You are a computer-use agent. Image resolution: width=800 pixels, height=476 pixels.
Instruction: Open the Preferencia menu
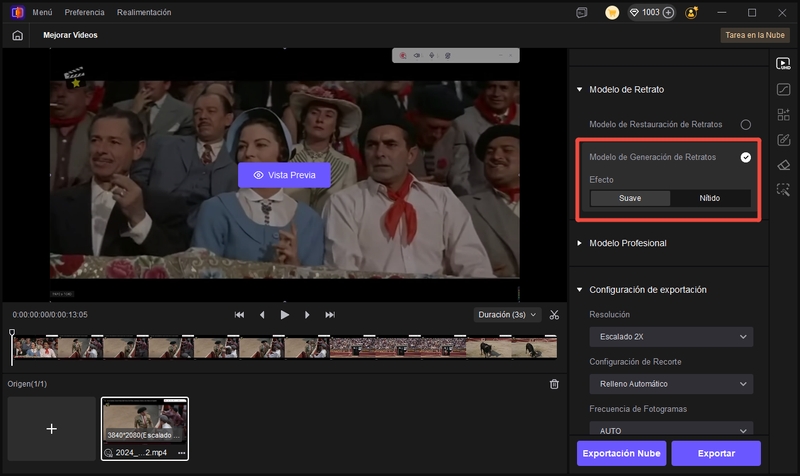coord(84,12)
